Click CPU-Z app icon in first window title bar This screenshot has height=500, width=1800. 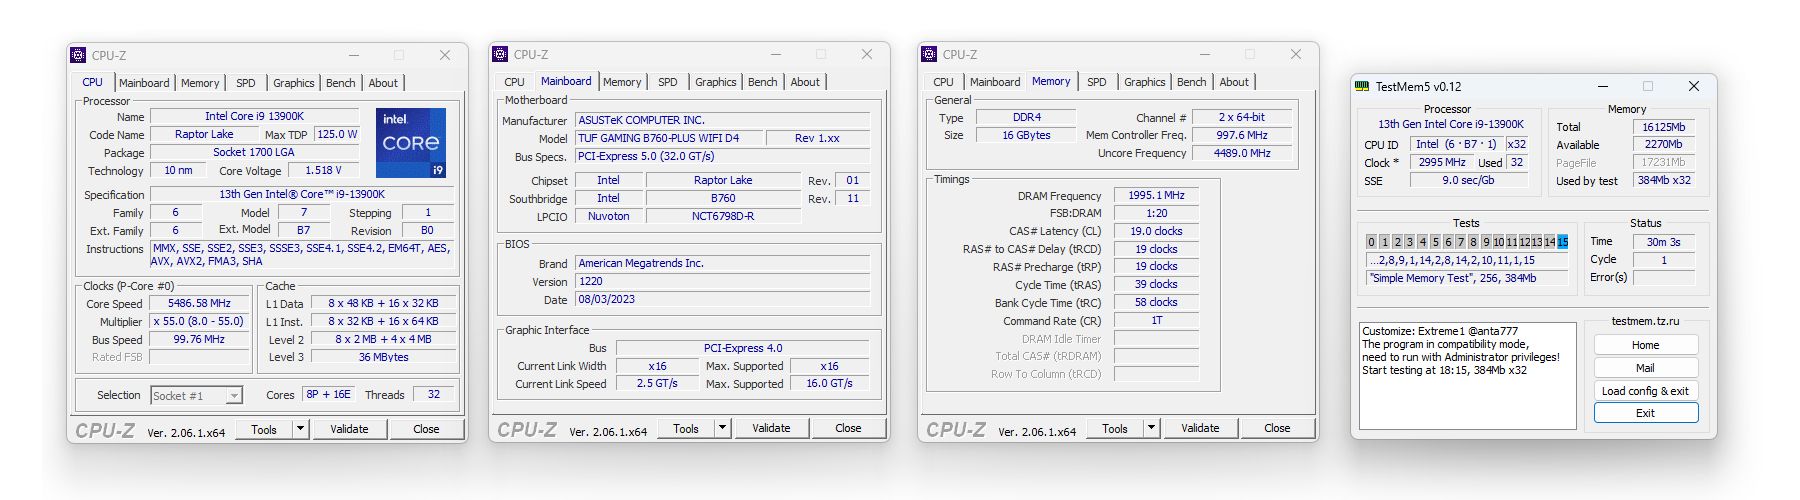point(79,56)
